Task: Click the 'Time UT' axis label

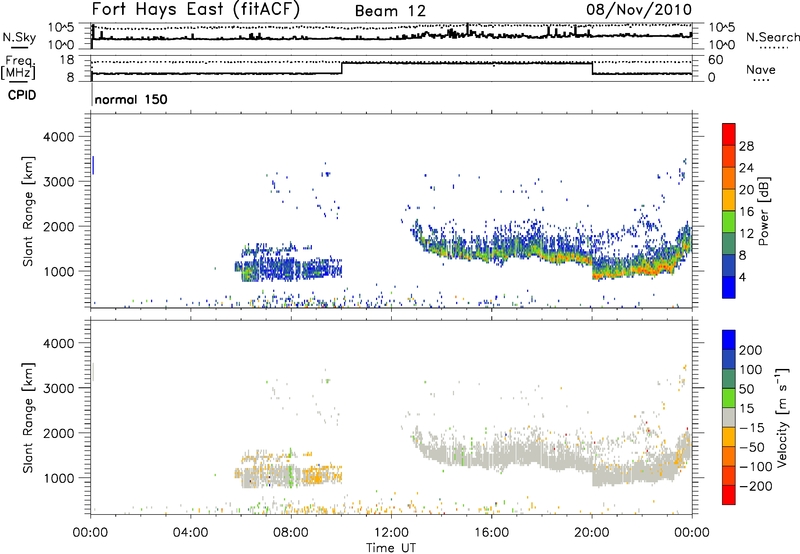Action: coord(391,548)
